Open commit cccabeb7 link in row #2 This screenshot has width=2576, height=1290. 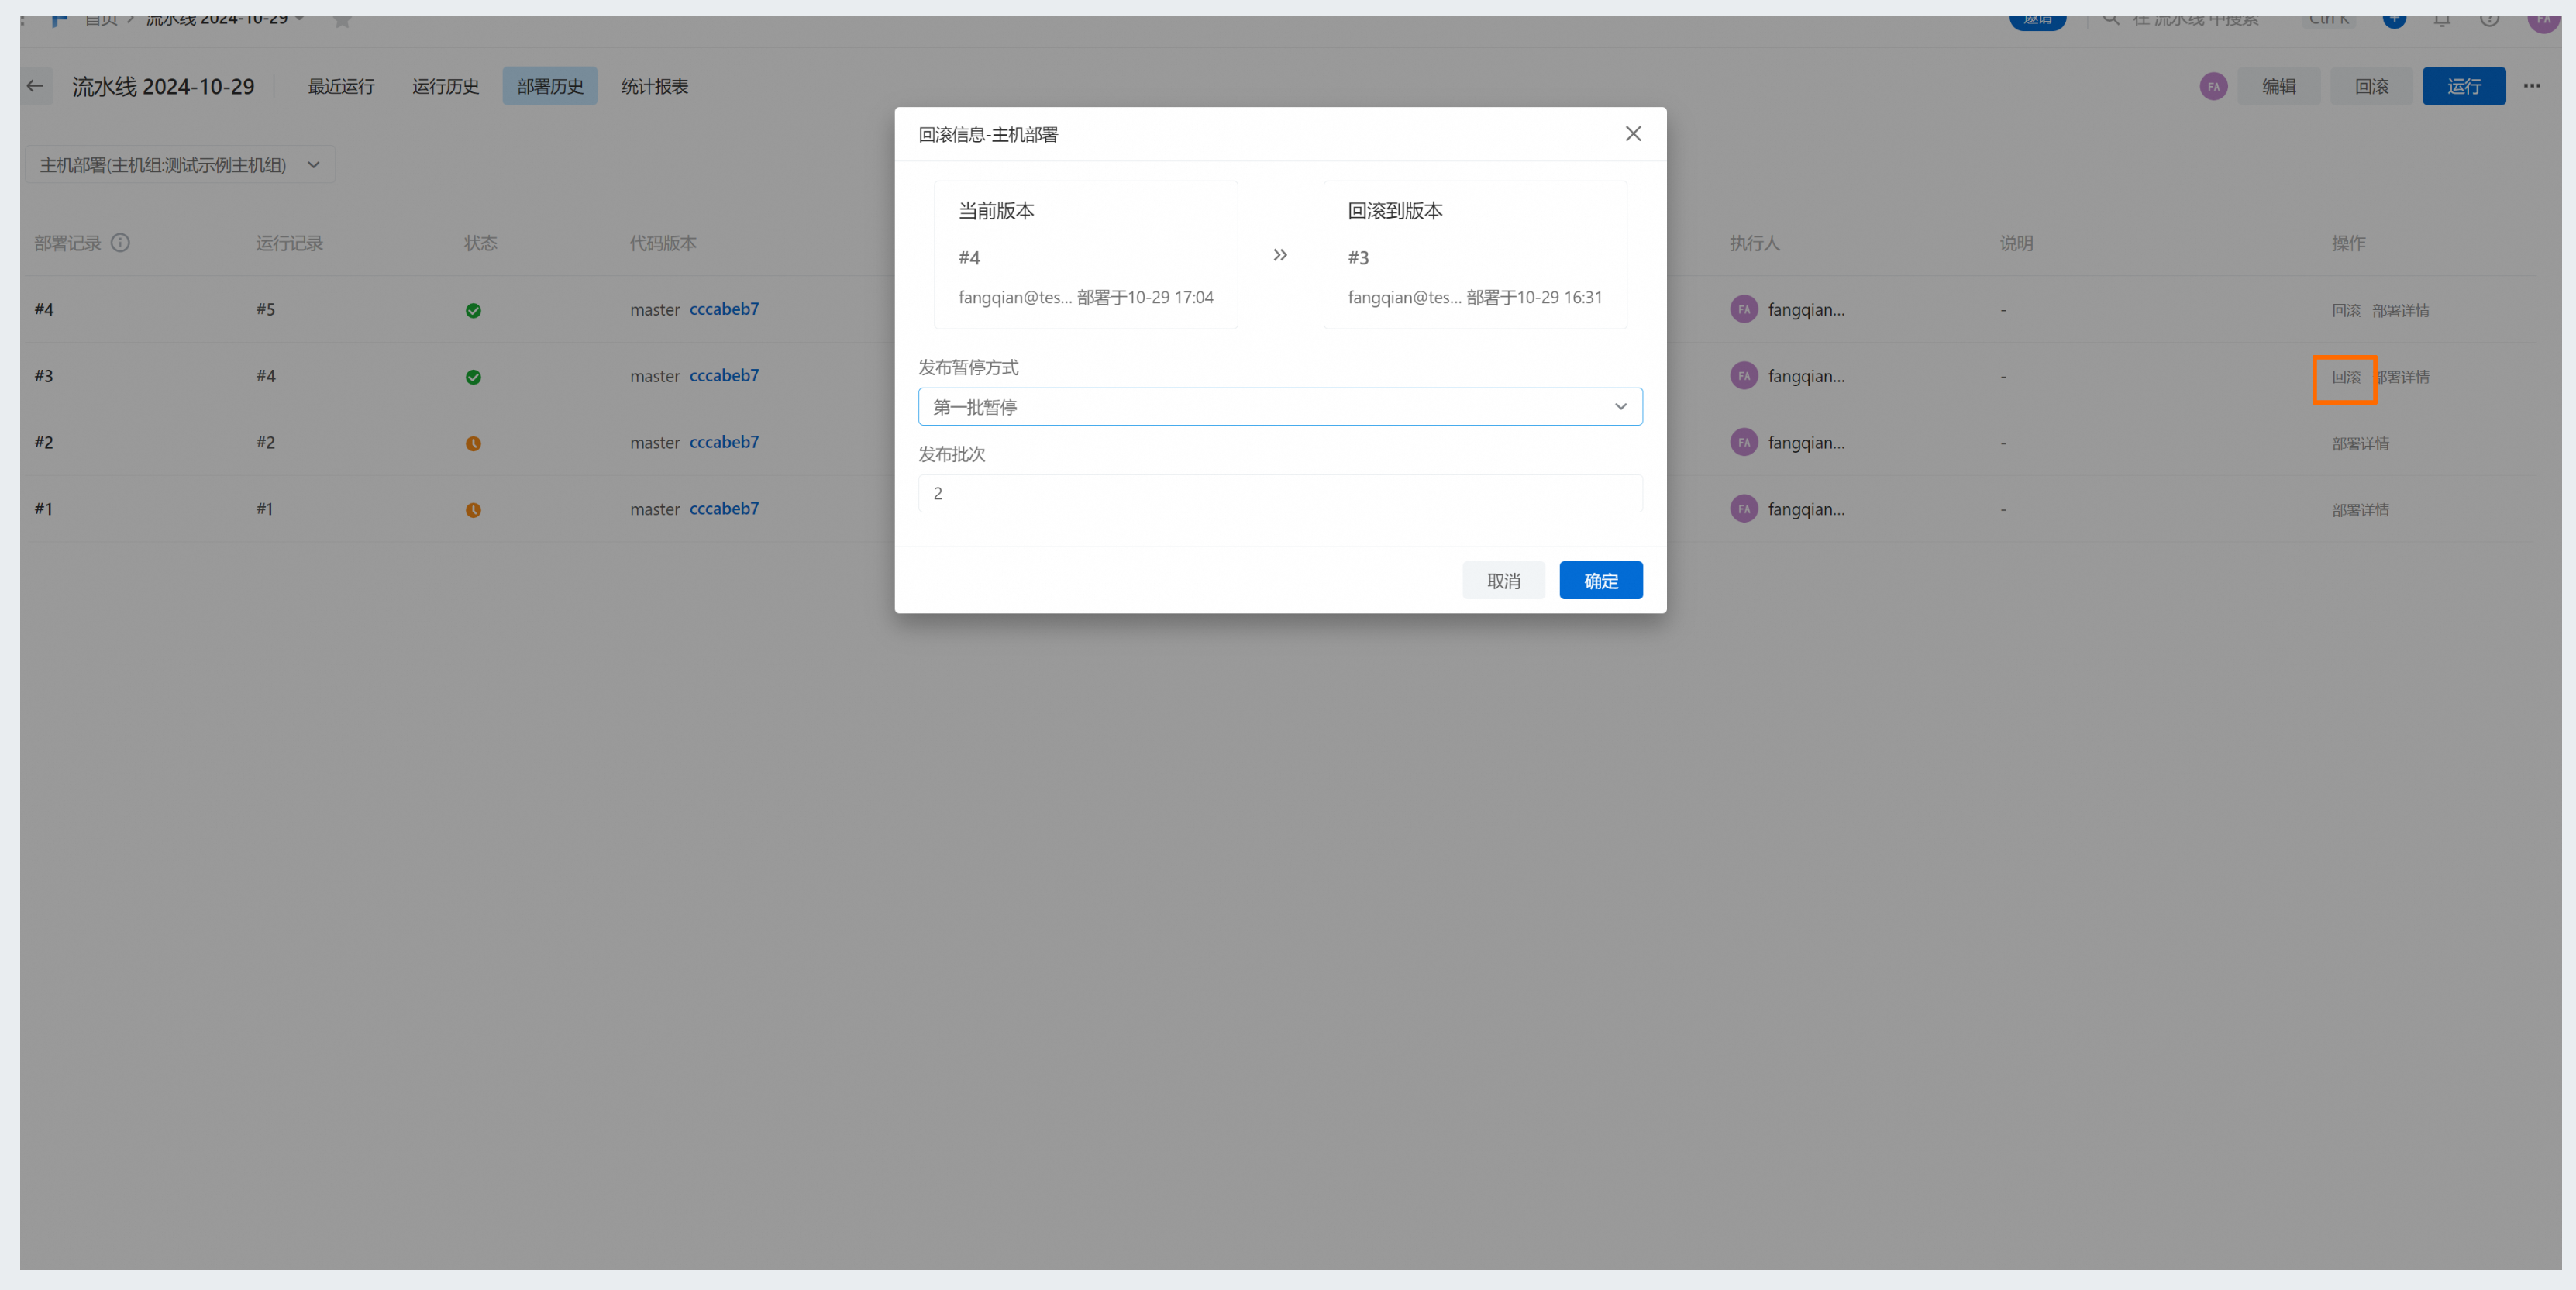pyautogui.click(x=724, y=442)
